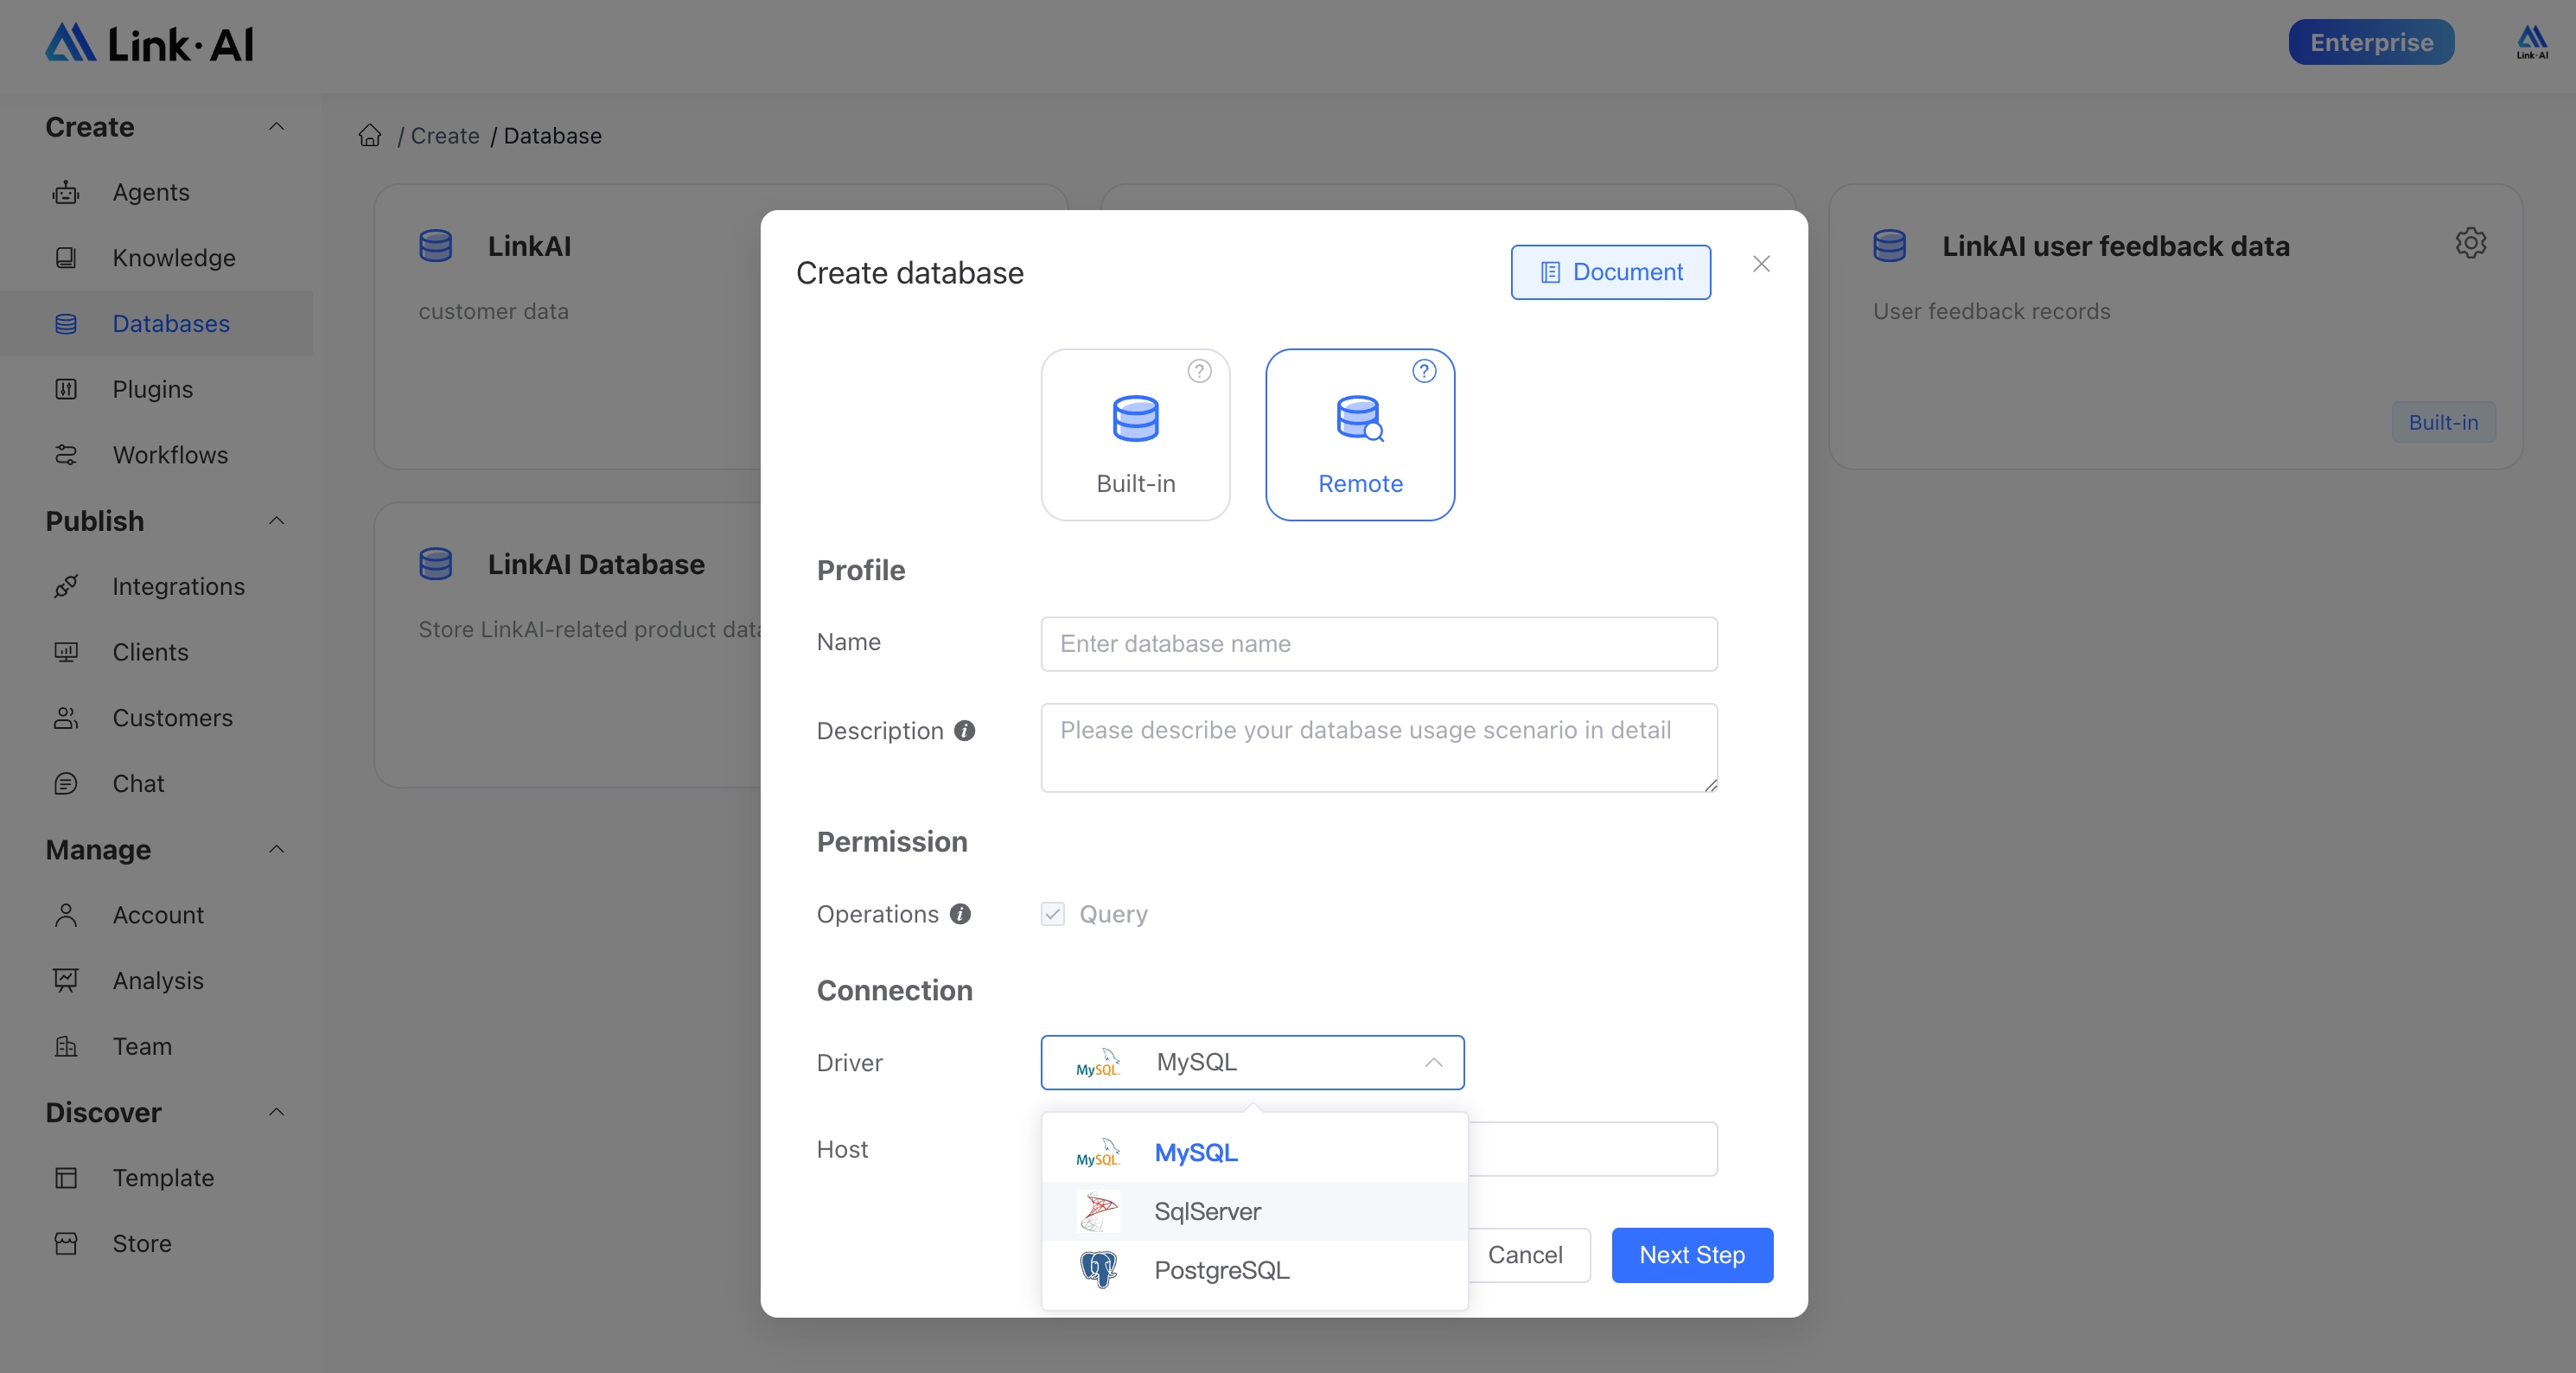Click the LinkAI user feedback data title

pos(2116,246)
